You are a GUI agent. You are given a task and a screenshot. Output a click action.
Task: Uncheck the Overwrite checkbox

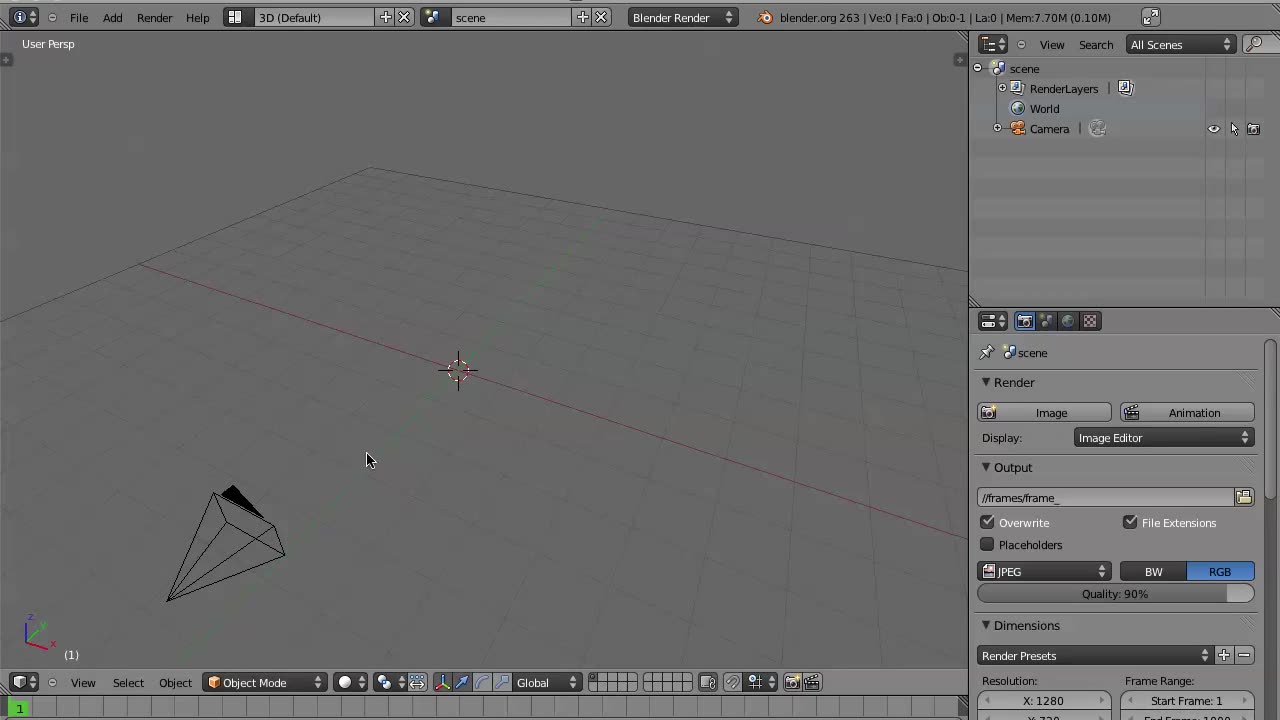[987, 522]
